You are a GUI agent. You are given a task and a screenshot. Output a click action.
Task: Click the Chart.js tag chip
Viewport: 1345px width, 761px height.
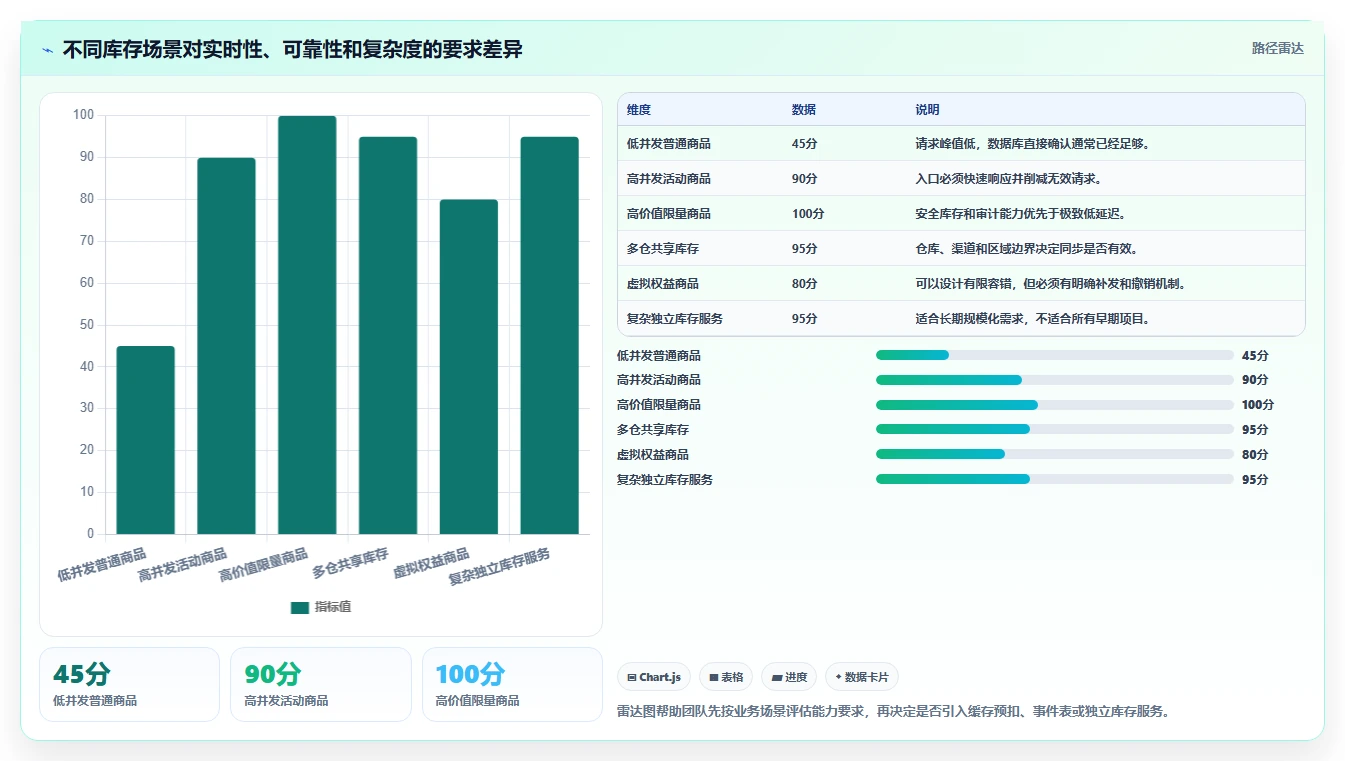coord(654,677)
